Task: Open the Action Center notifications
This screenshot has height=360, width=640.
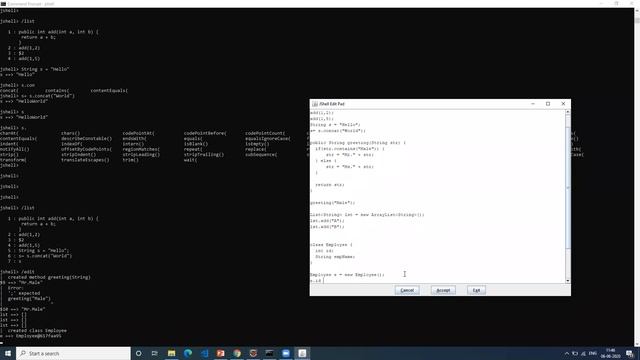Action: [x=630, y=353]
